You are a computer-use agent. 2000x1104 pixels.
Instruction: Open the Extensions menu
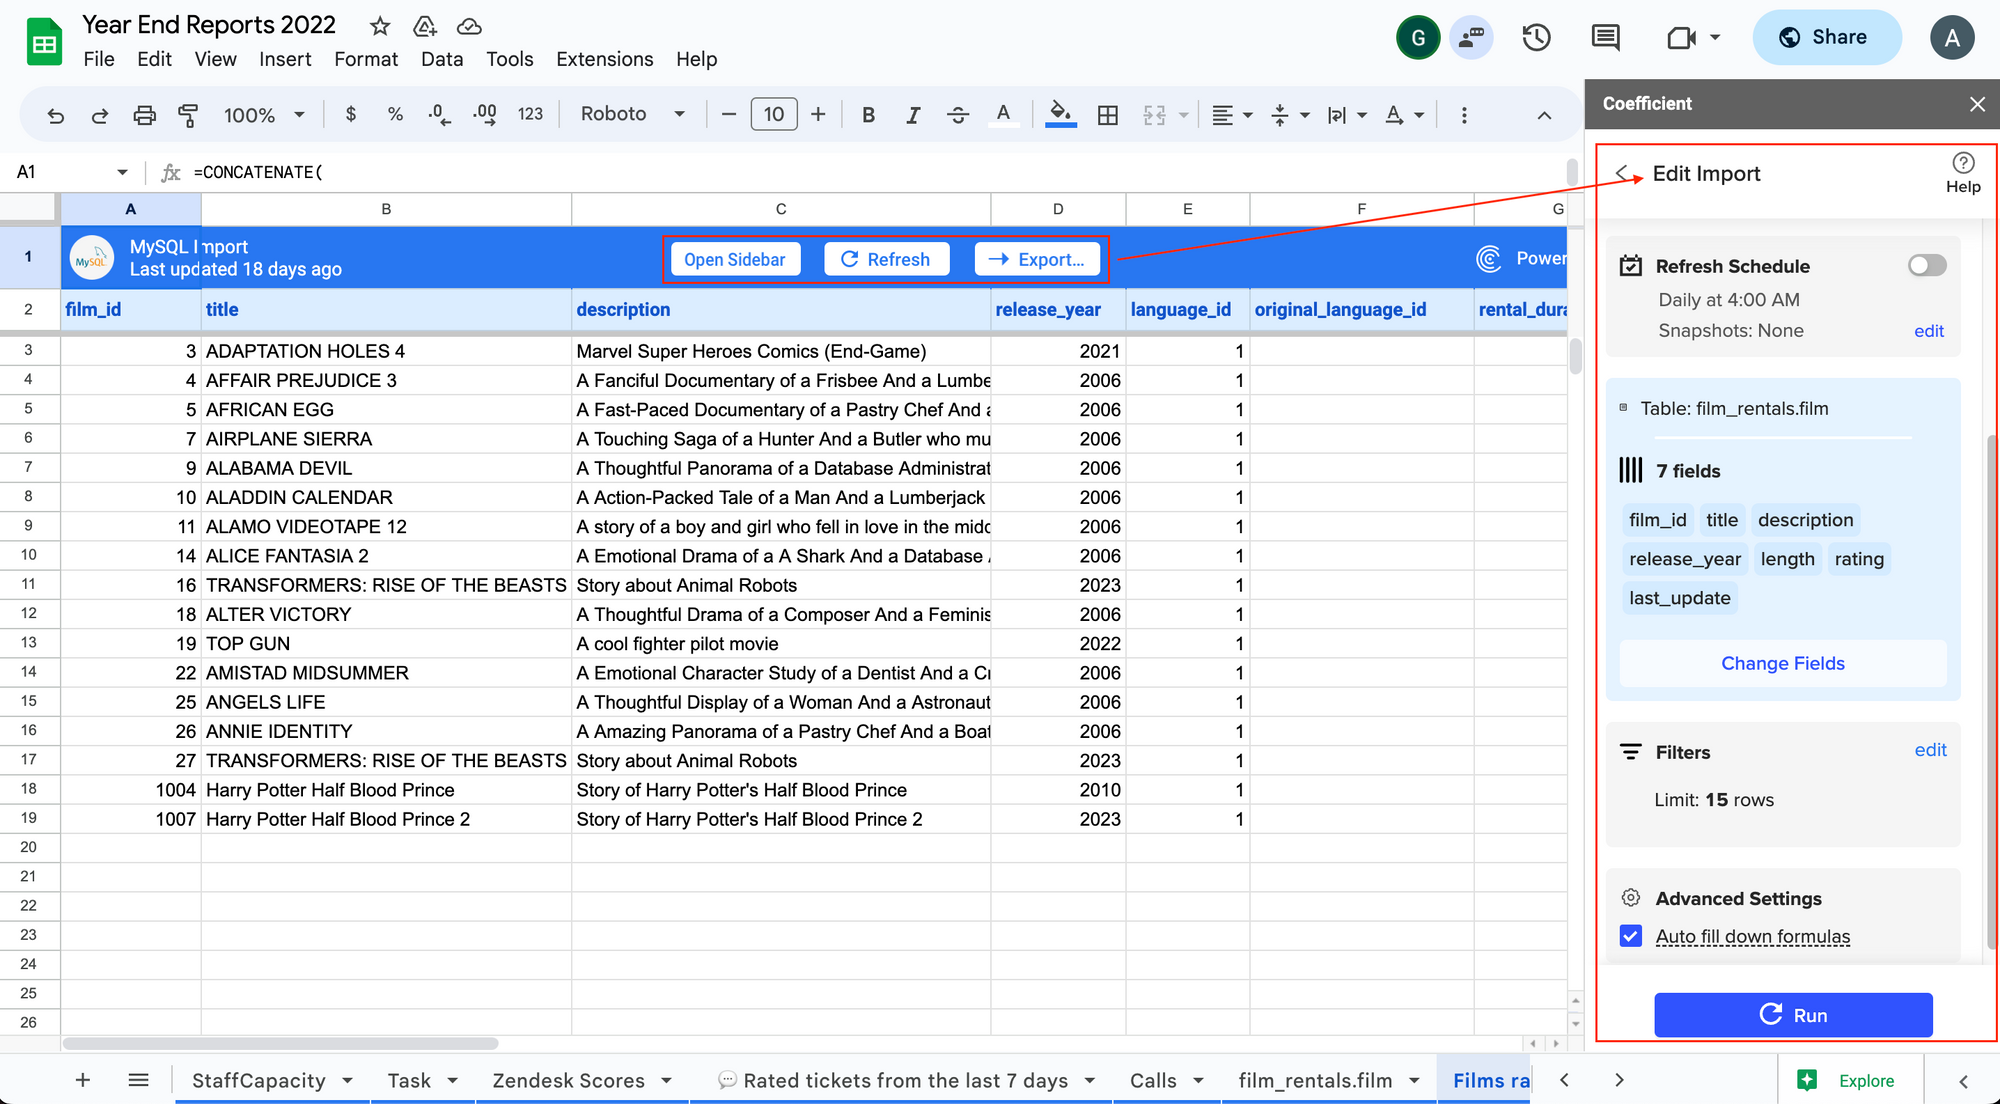(x=604, y=59)
